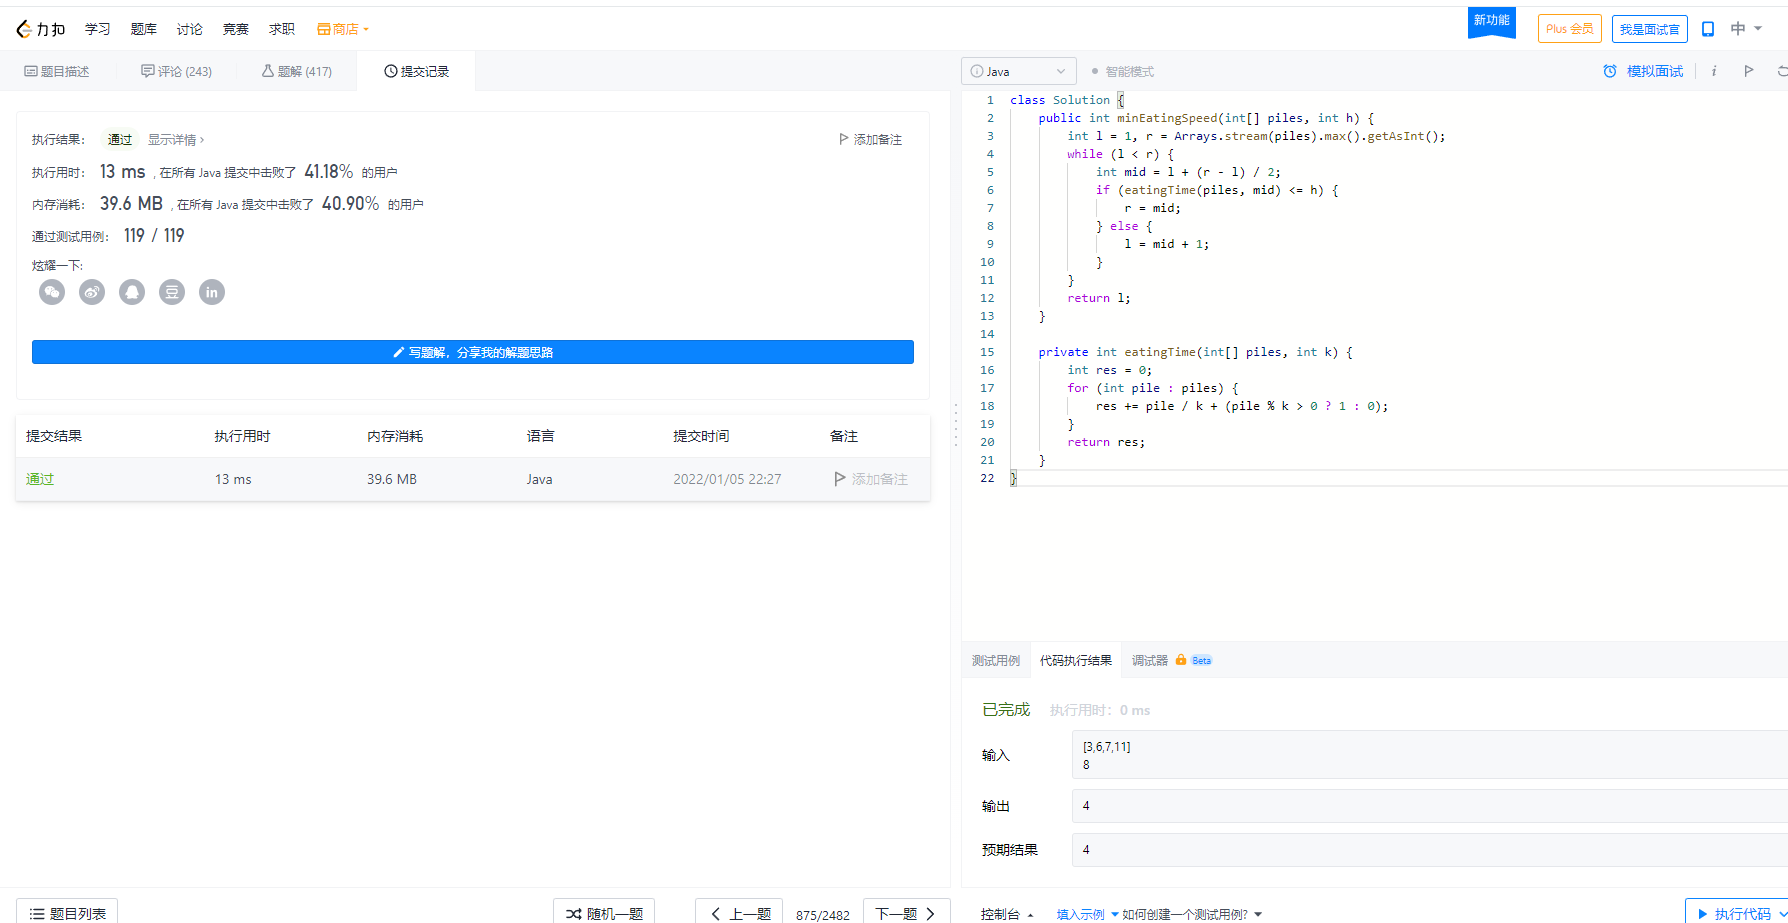Open 求职 nav menu
The height and width of the screenshot is (923, 1788).
pos(282,29)
